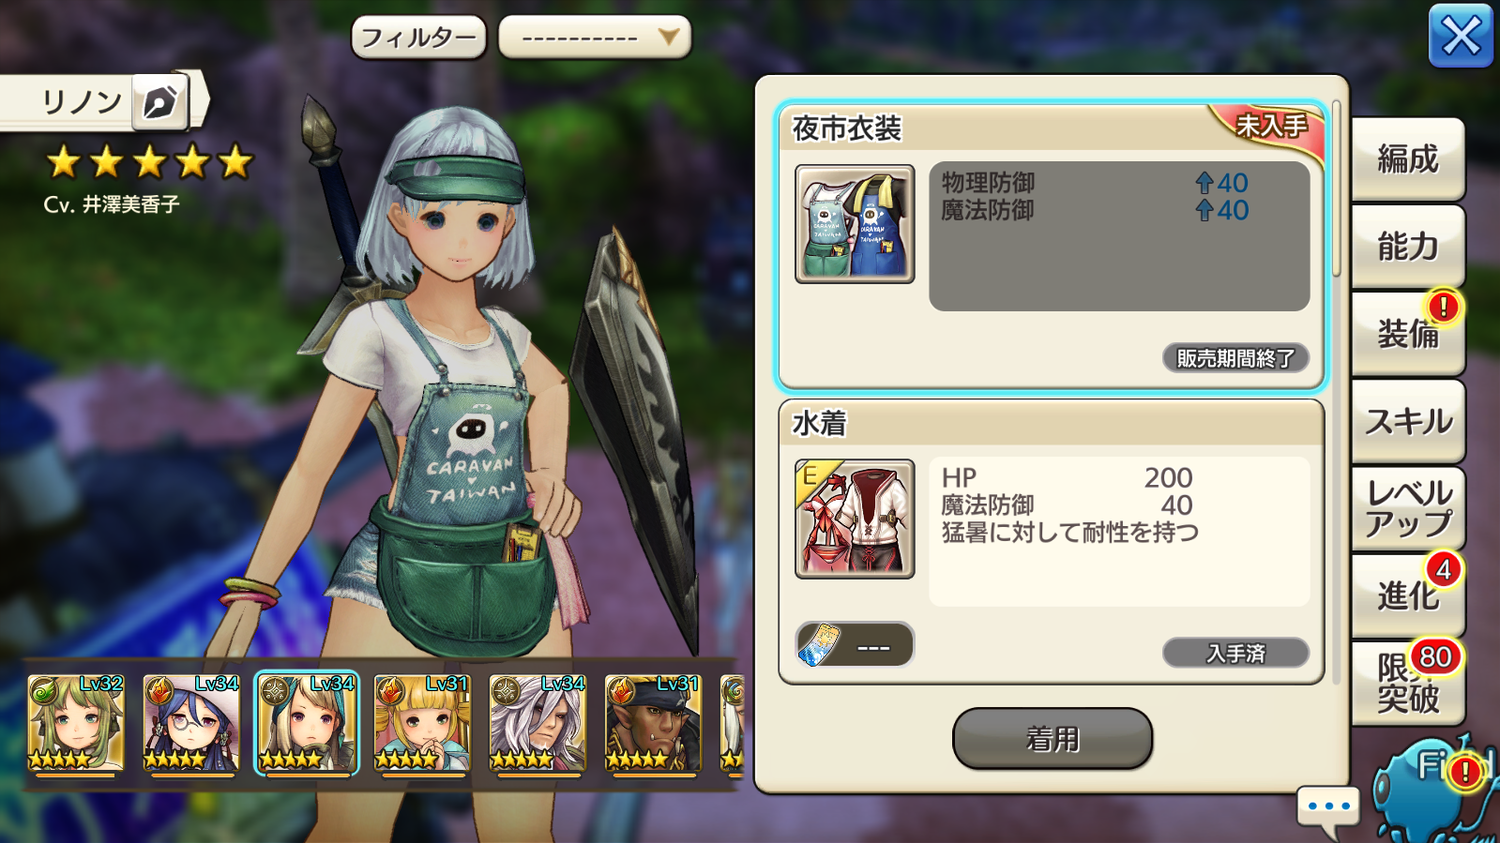Select the white-haired Lv34 character portrait
1500x843 pixels.
click(537, 724)
